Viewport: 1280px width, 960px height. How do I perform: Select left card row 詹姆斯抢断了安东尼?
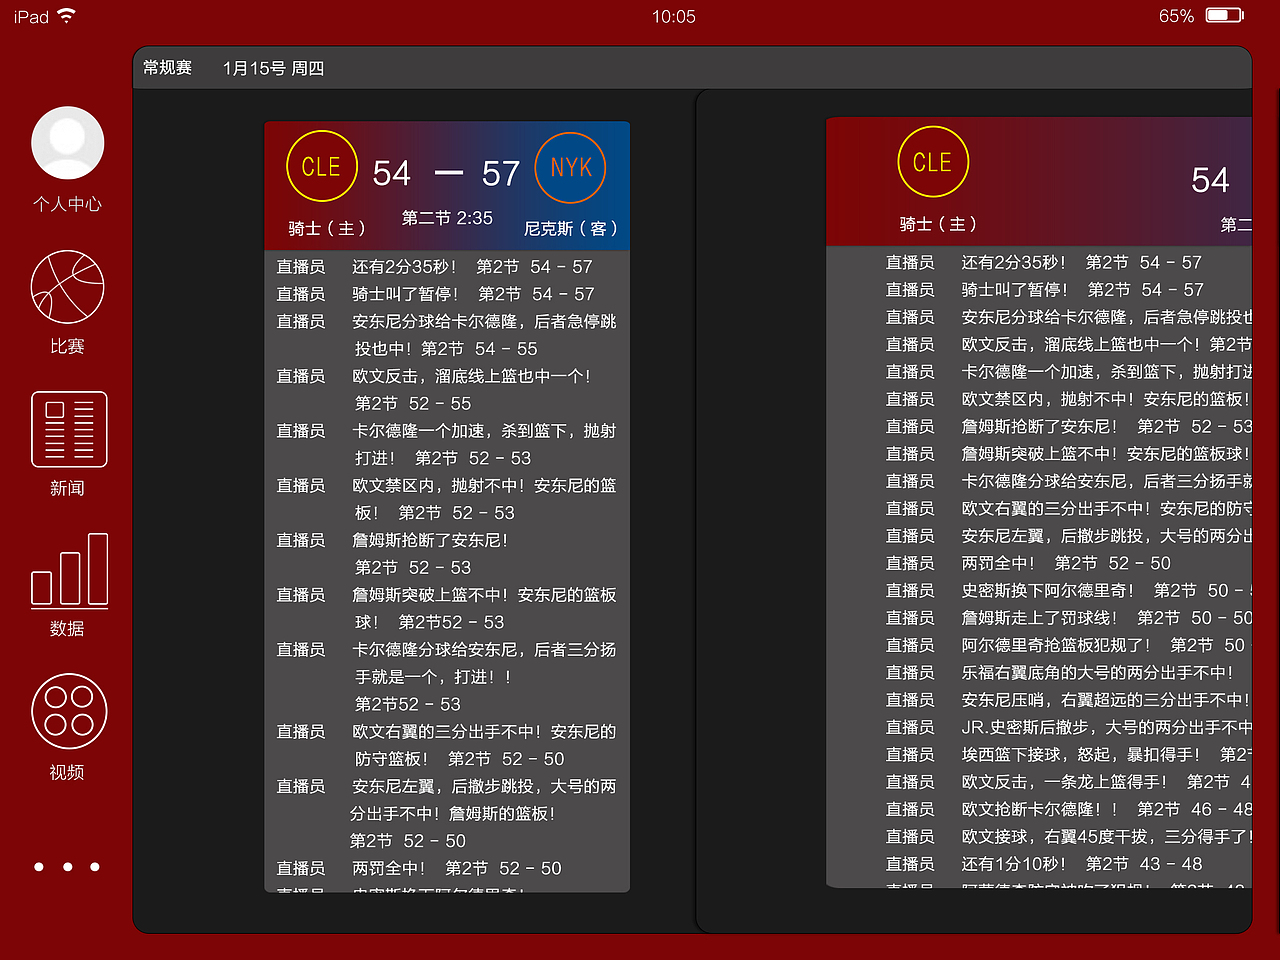point(447,554)
